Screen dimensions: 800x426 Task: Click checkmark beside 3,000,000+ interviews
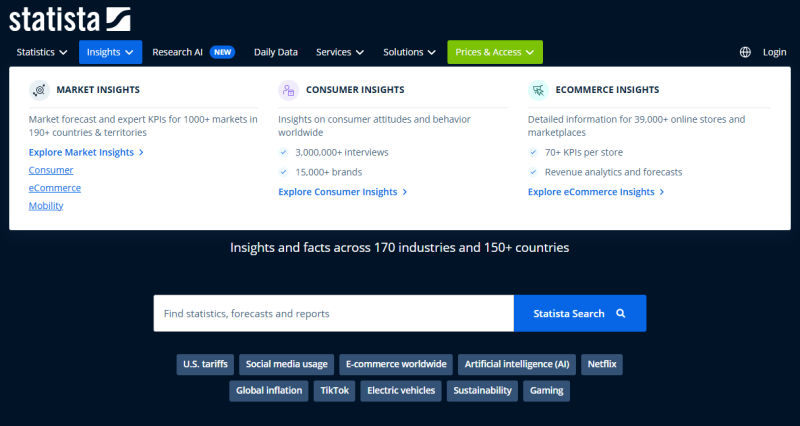[x=284, y=152]
